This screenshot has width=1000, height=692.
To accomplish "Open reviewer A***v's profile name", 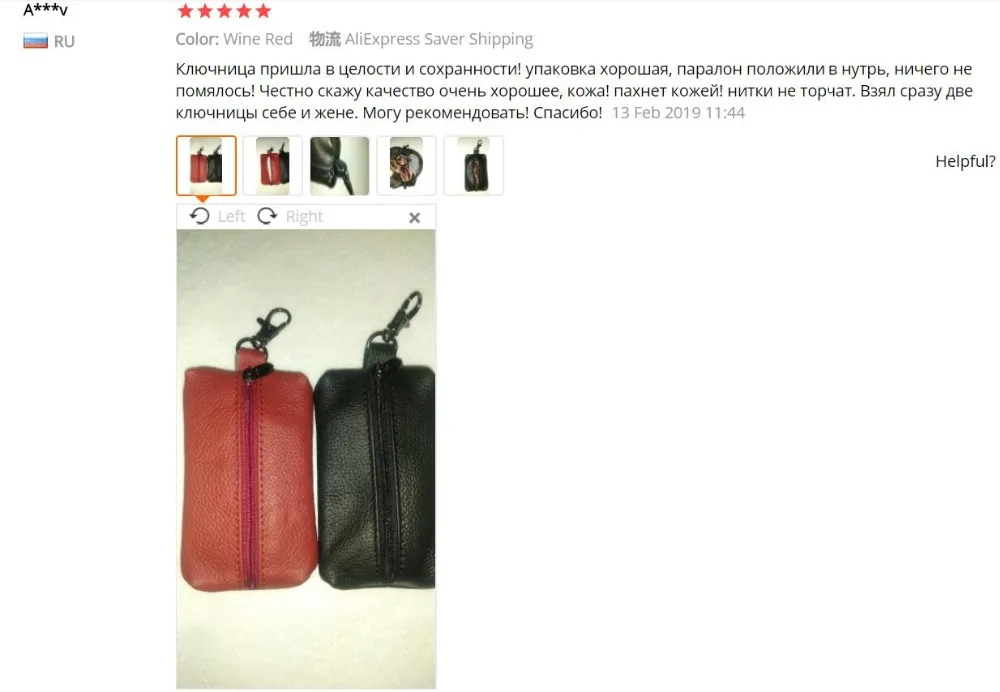I will [45, 10].
